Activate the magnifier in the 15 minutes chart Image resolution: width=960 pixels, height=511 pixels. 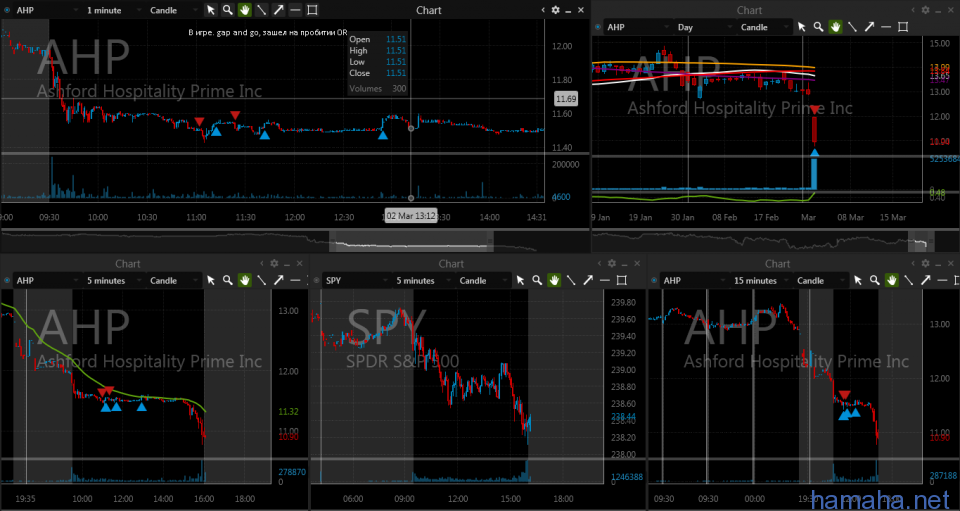[x=874, y=280]
